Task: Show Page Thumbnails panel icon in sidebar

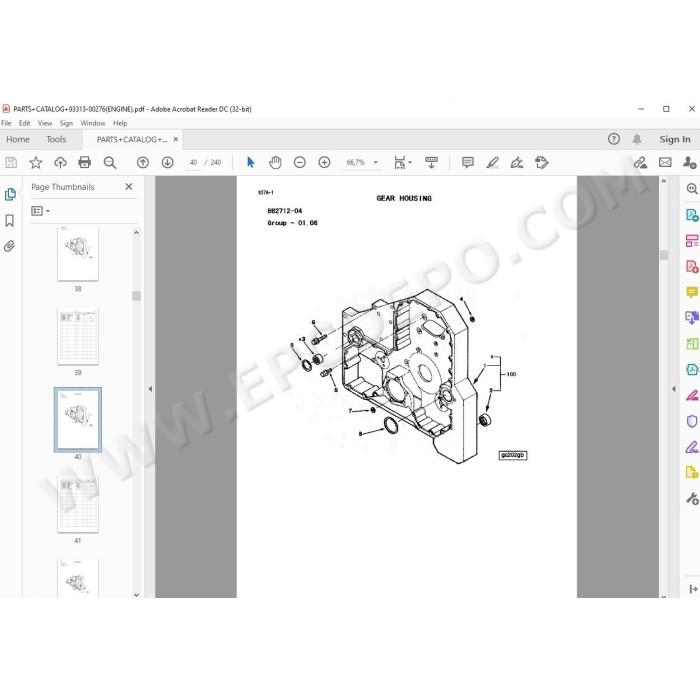Action: click(10, 194)
